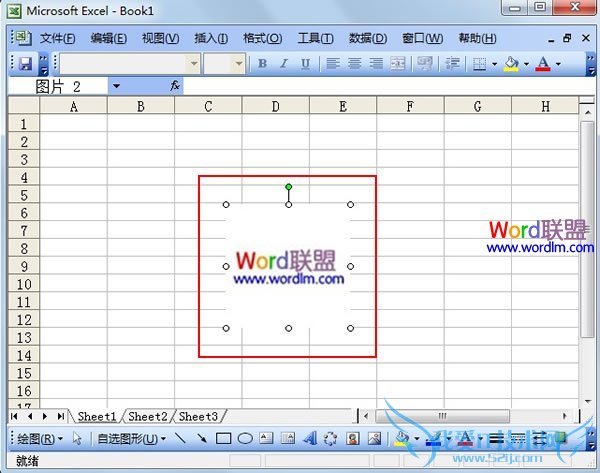Viewport: 600px width, 473px height.
Task: Switch to Sheet2 tab
Action: (148, 416)
